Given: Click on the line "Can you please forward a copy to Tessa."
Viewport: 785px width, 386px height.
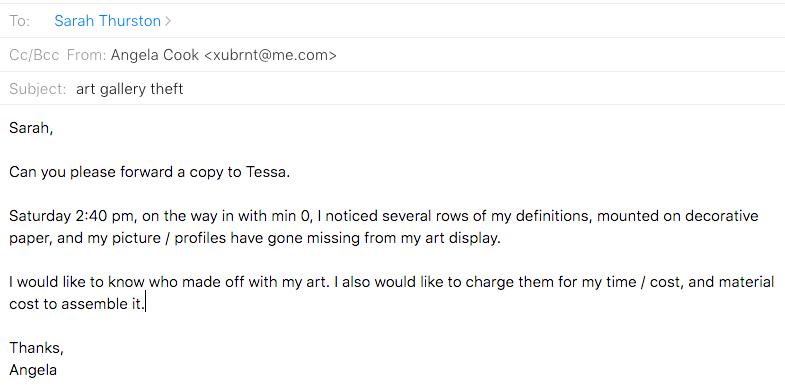Looking at the screenshot, I should (x=150, y=172).
